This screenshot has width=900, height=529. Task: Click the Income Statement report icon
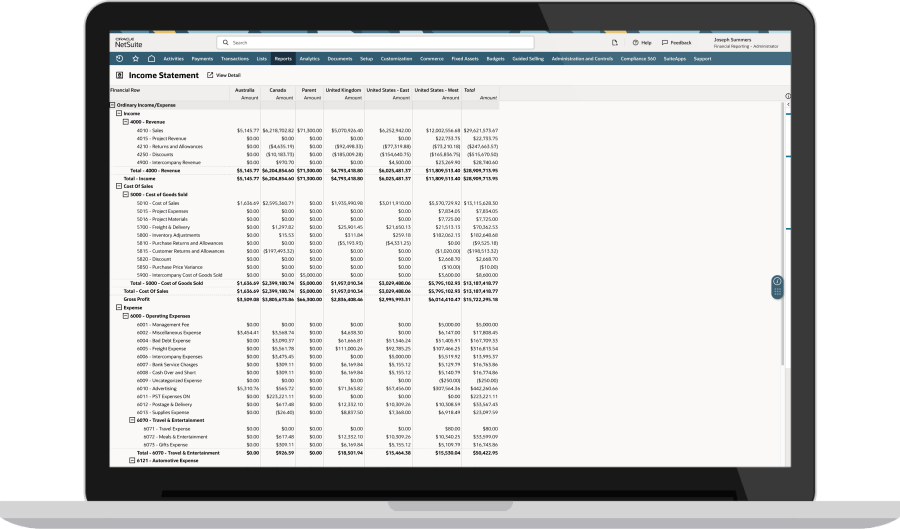click(120, 75)
